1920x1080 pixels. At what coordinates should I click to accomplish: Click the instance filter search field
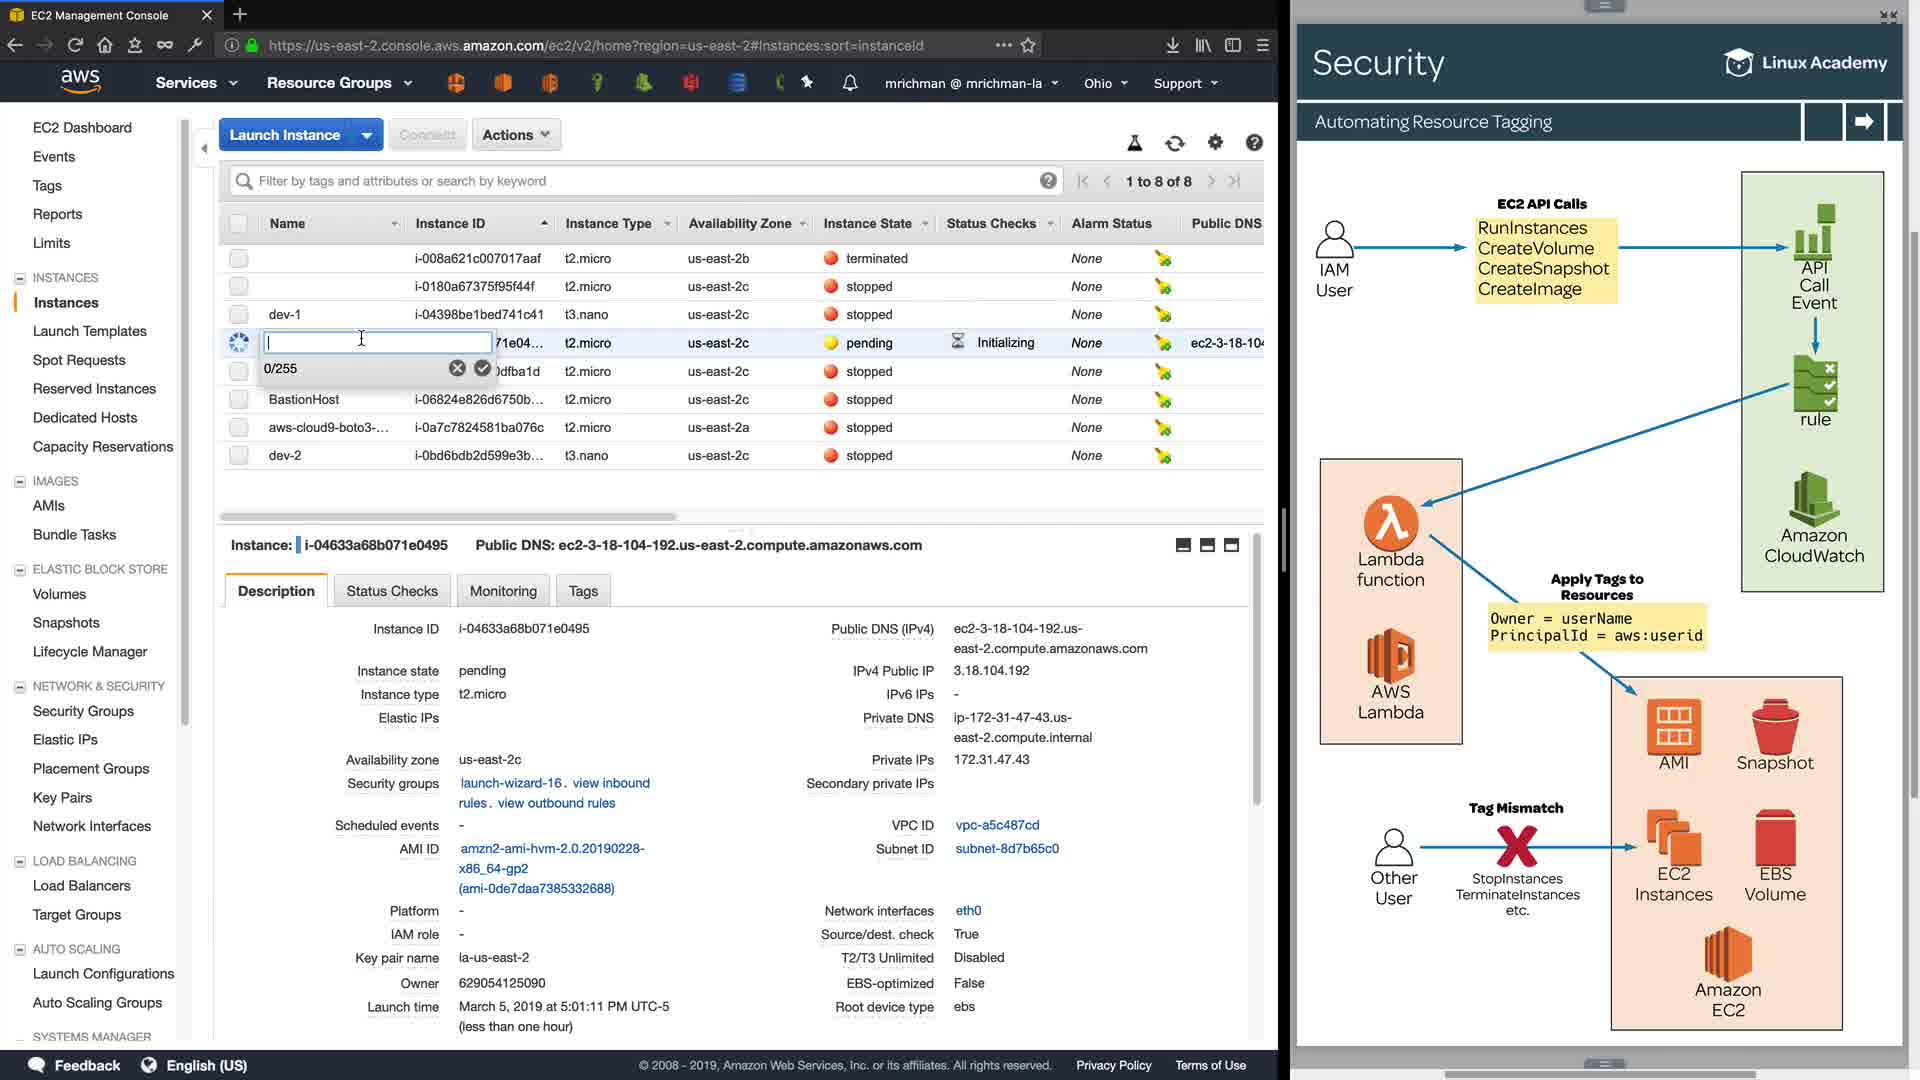pyautogui.click(x=640, y=181)
